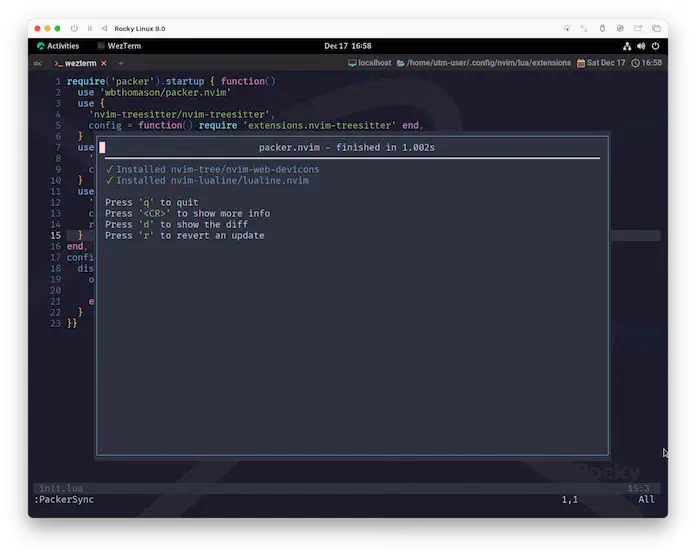Click the 1,1 cursor position indicator
The height and width of the screenshot is (555, 696).
(x=569, y=500)
